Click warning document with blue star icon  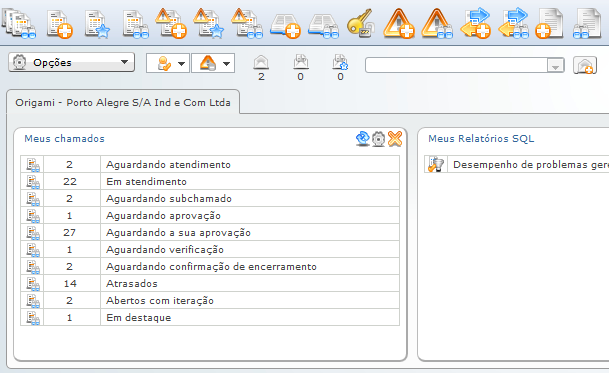[x=209, y=23]
